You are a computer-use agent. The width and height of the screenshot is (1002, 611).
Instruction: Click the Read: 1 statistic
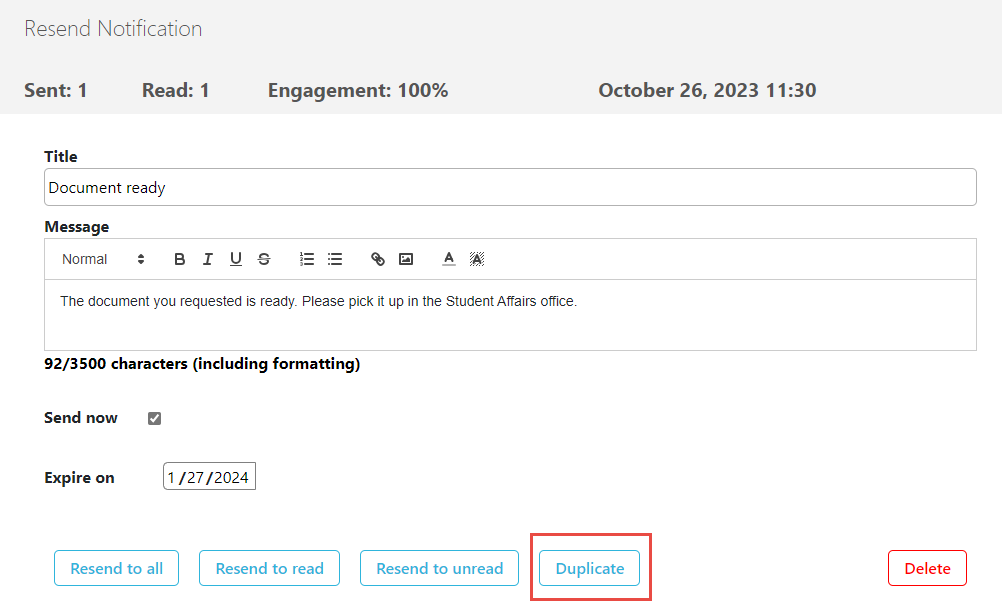pyautogui.click(x=176, y=90)
